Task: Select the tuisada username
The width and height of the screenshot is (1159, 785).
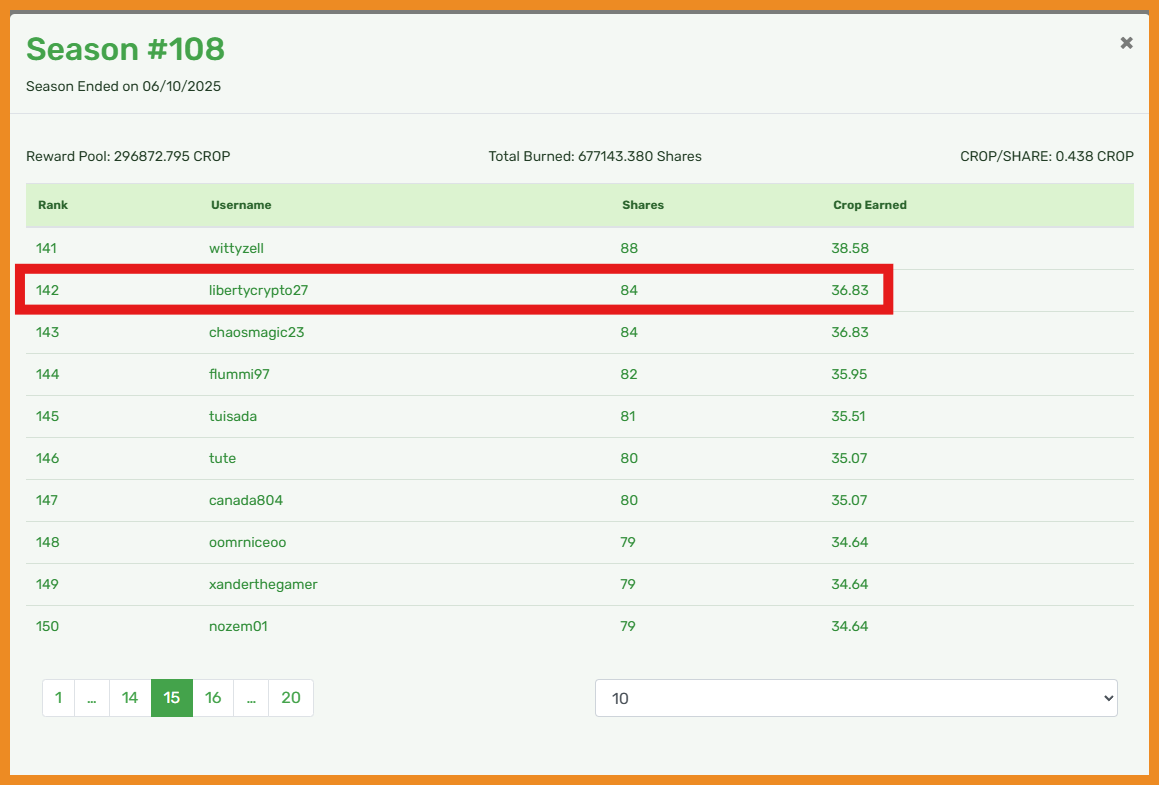Action: point(233,416)
